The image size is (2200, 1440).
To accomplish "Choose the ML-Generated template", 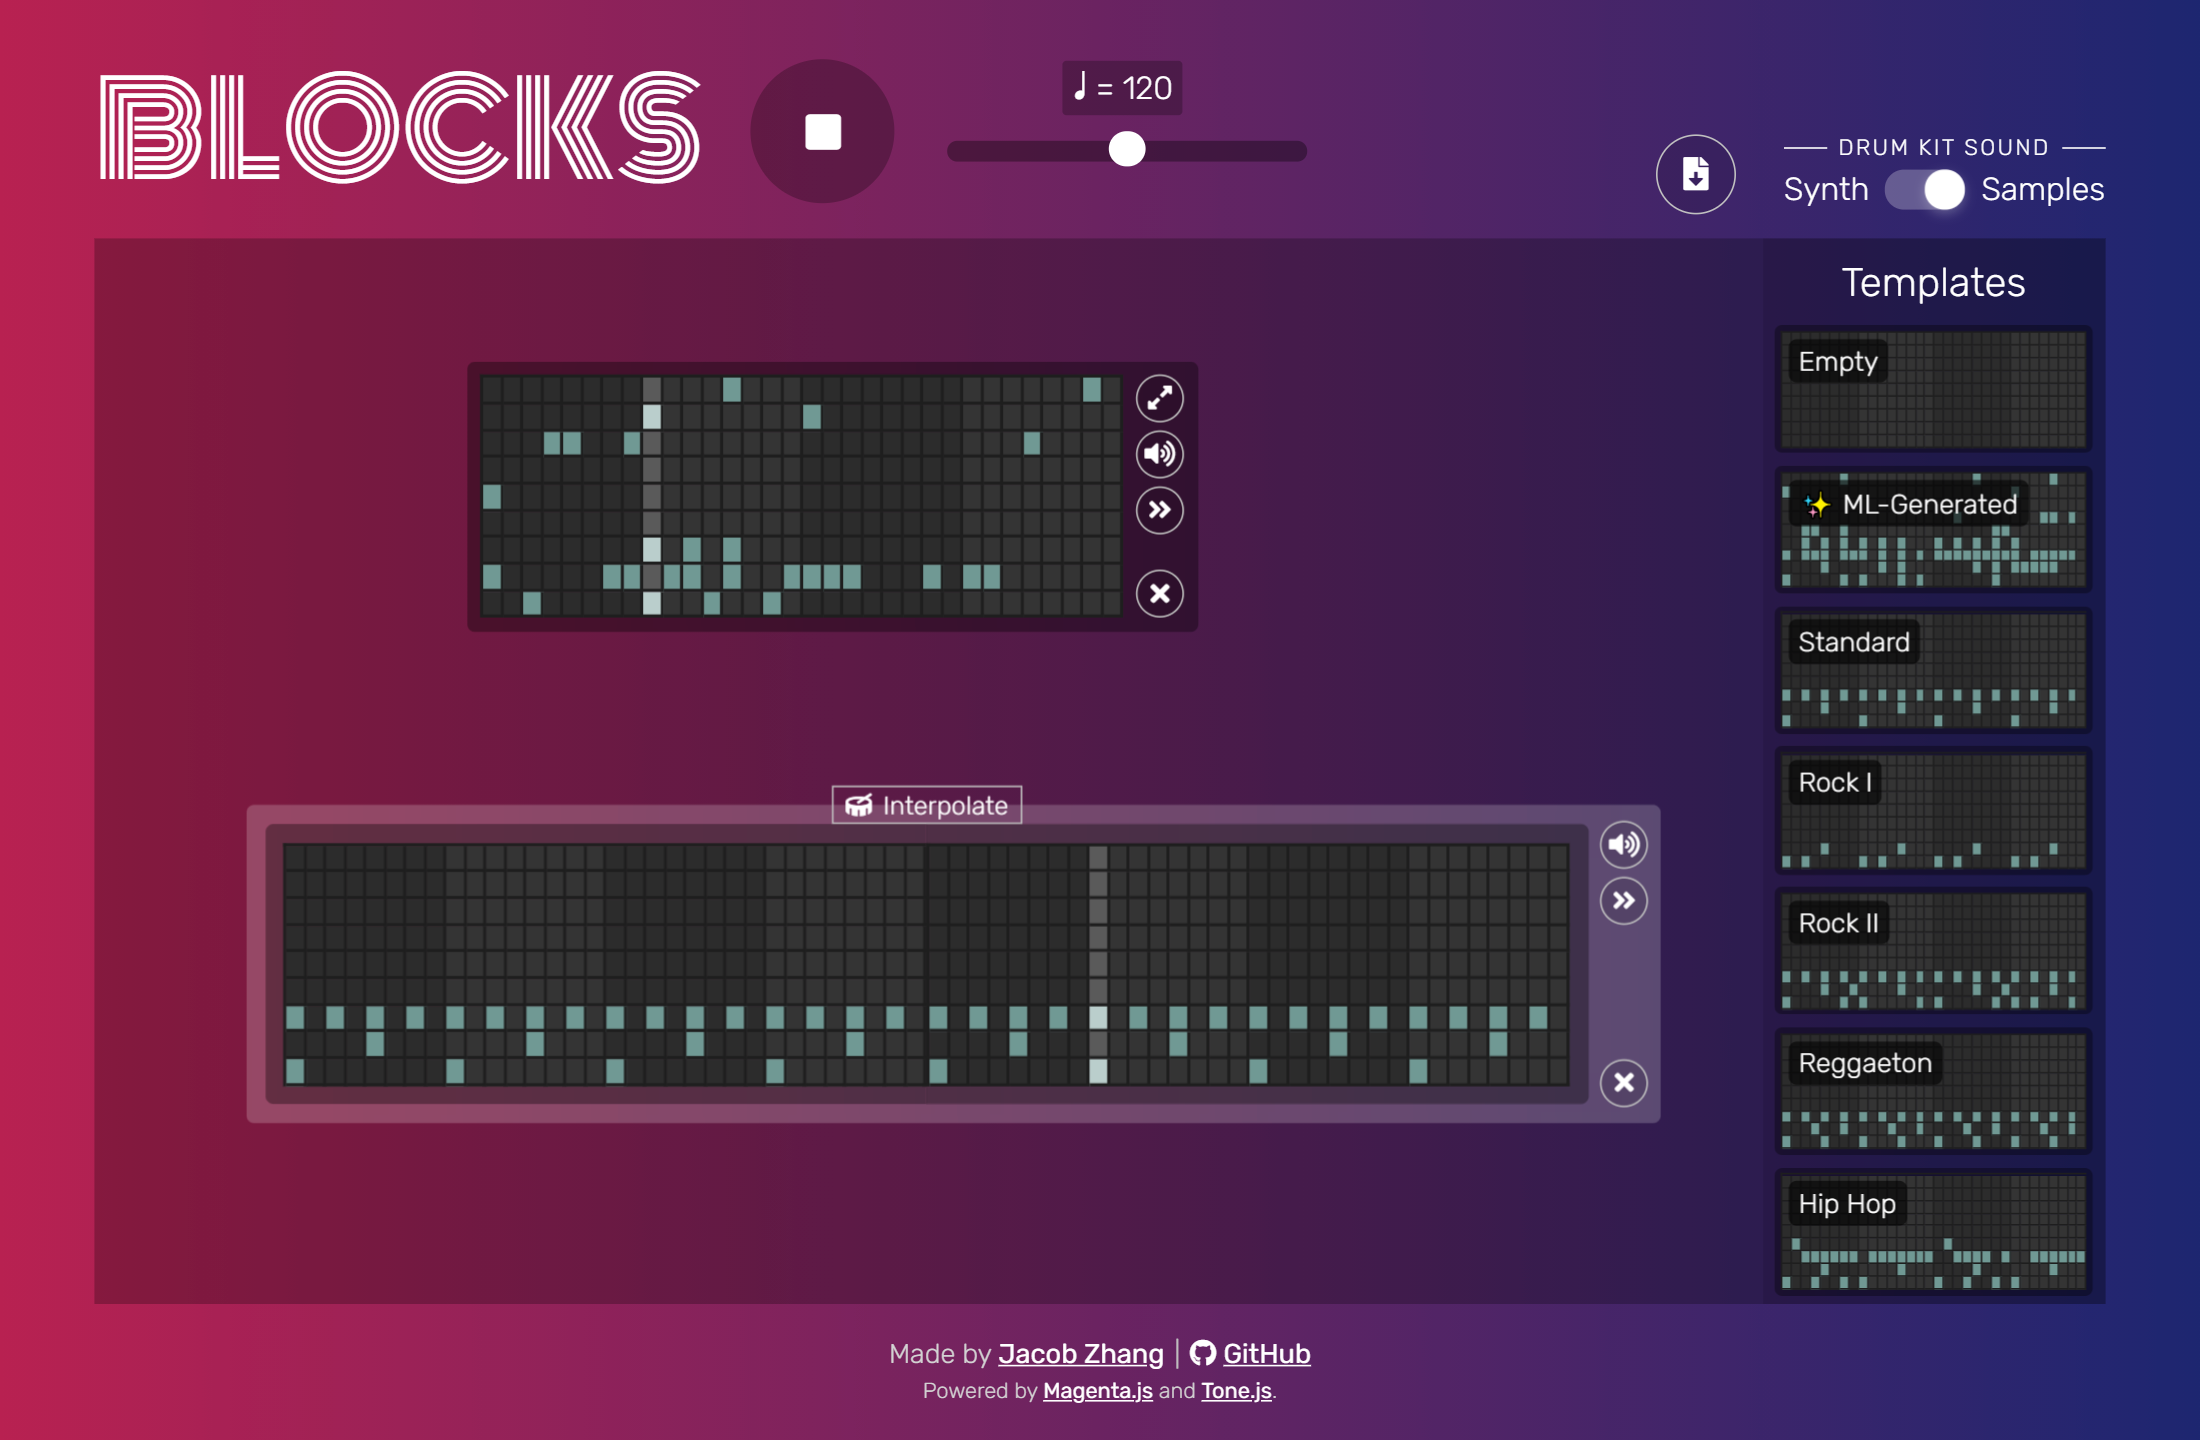I will click(1932, 530).
